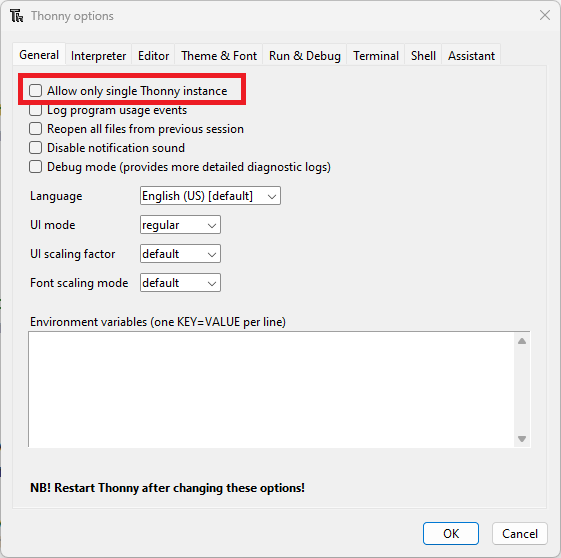Click the Thonny logo icon in title bar
Screen dimensions: 561x558
click(x=16, y=16)
